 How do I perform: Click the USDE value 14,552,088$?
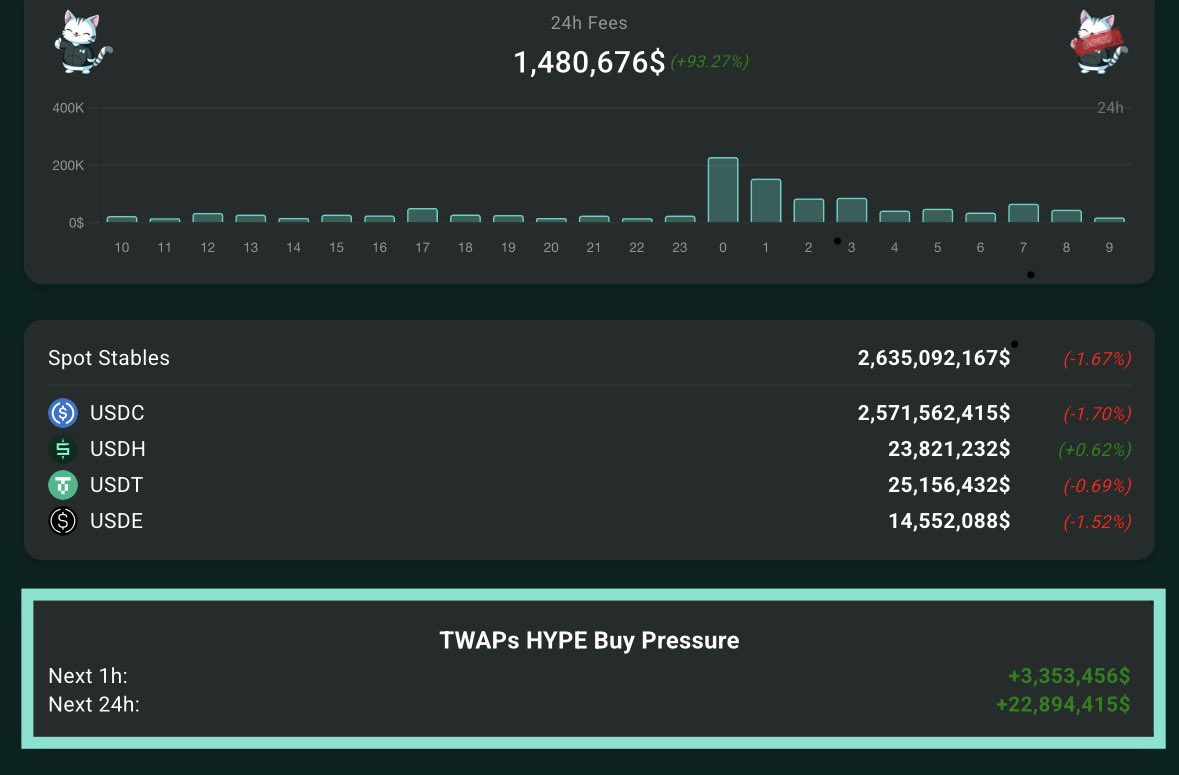(x=949, y=521)
